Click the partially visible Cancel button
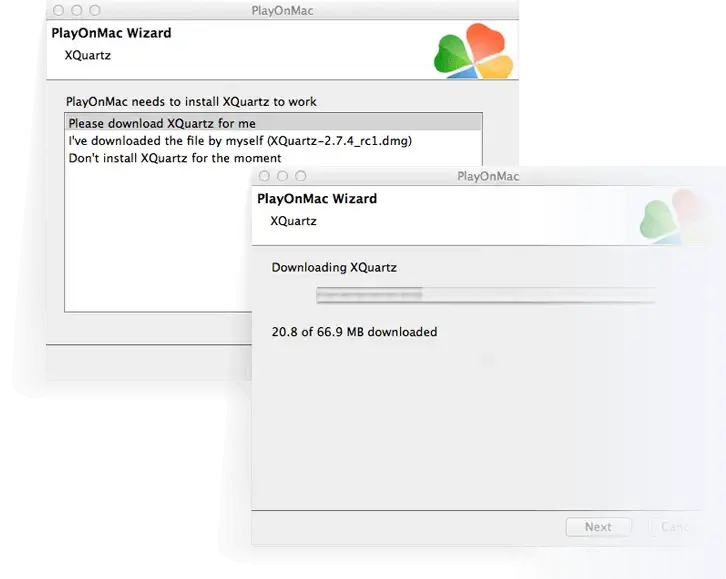The height and width of the screenshot is (579, 726). pos(675,527)
